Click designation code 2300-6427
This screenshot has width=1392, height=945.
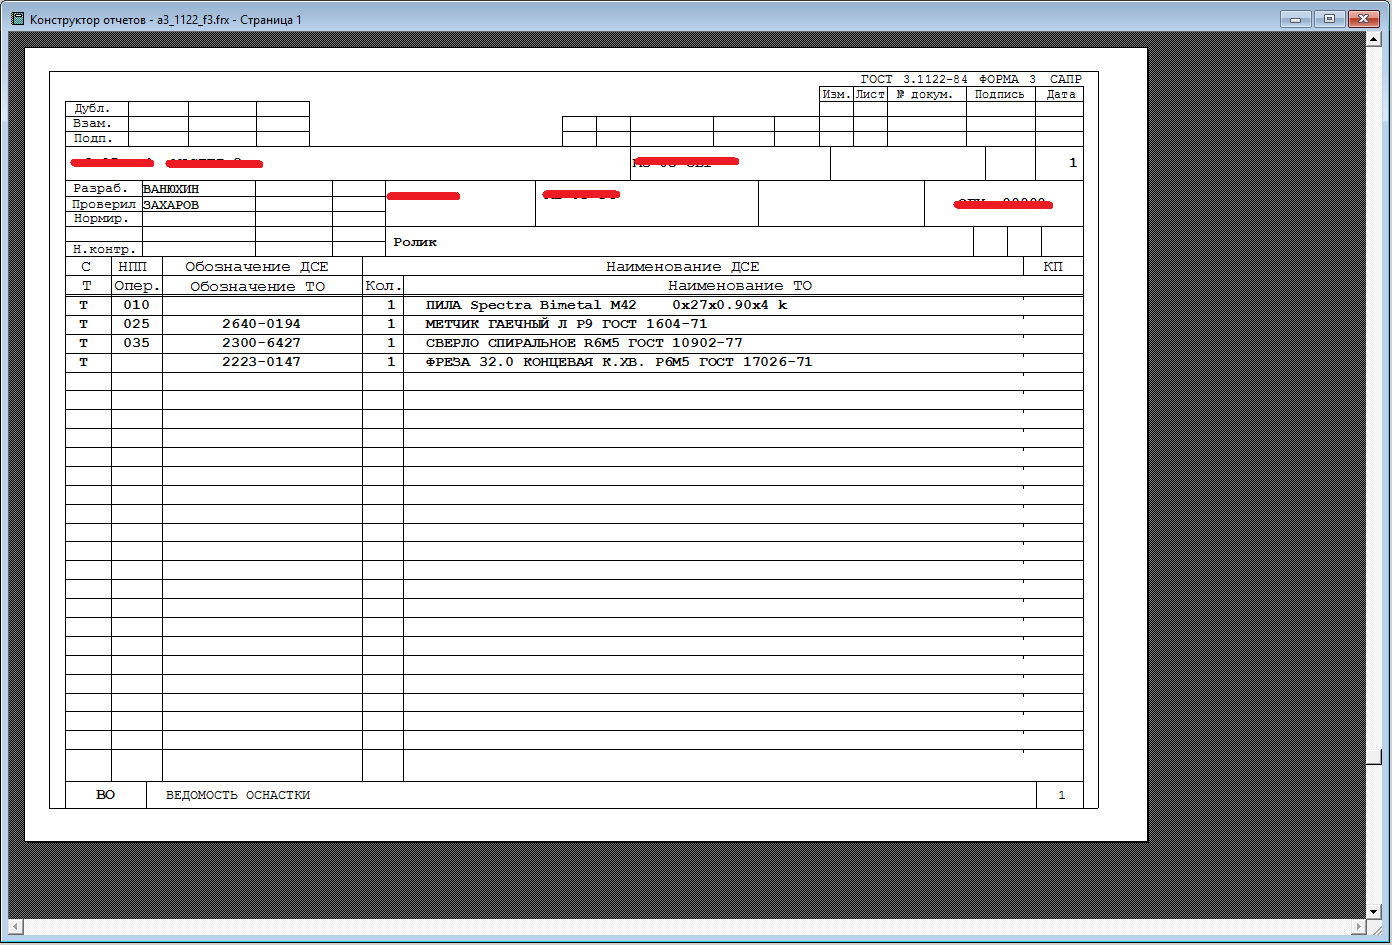261,343
